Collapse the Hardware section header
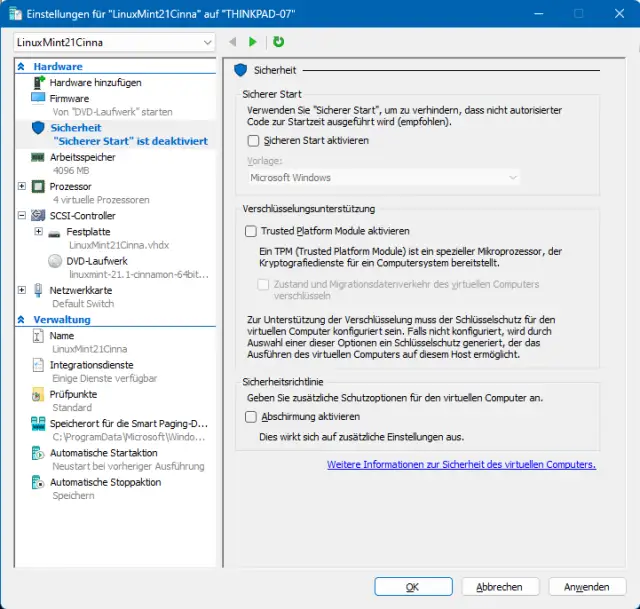Screen dimensions: 640x609 [x=23, y=66]
